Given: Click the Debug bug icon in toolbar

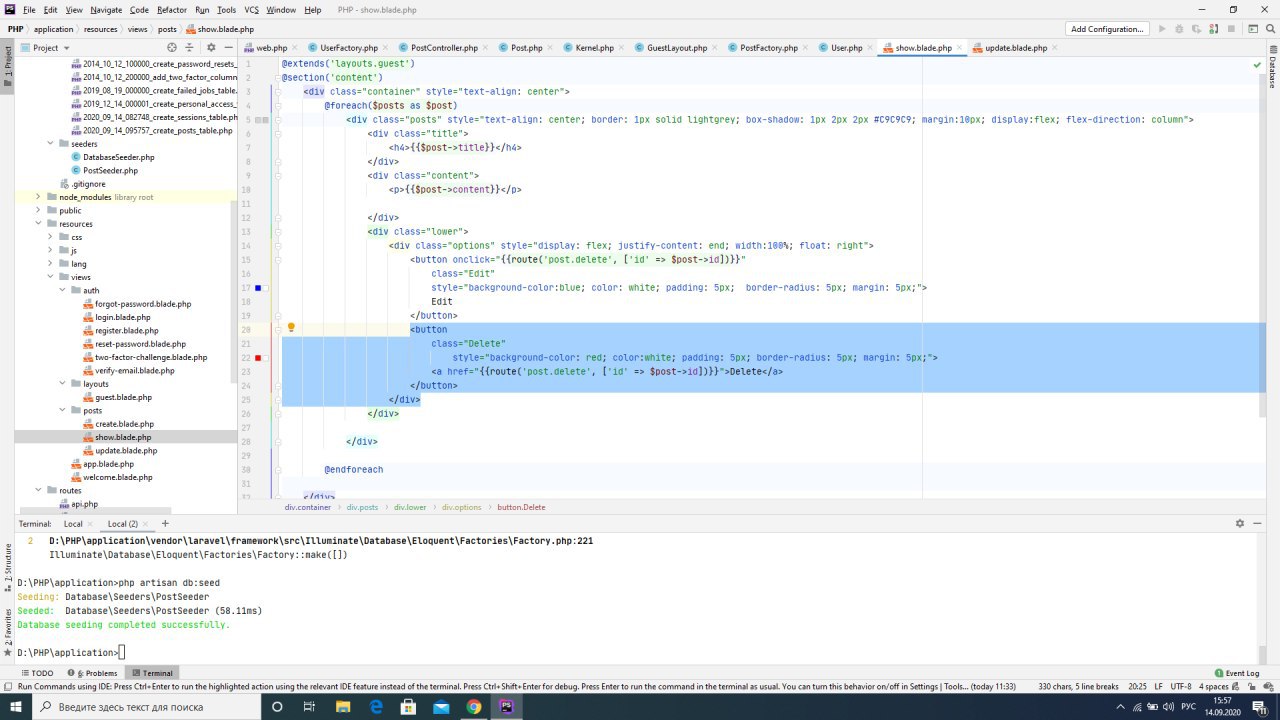Looking at the screenshot, I should click(1180, 29).
